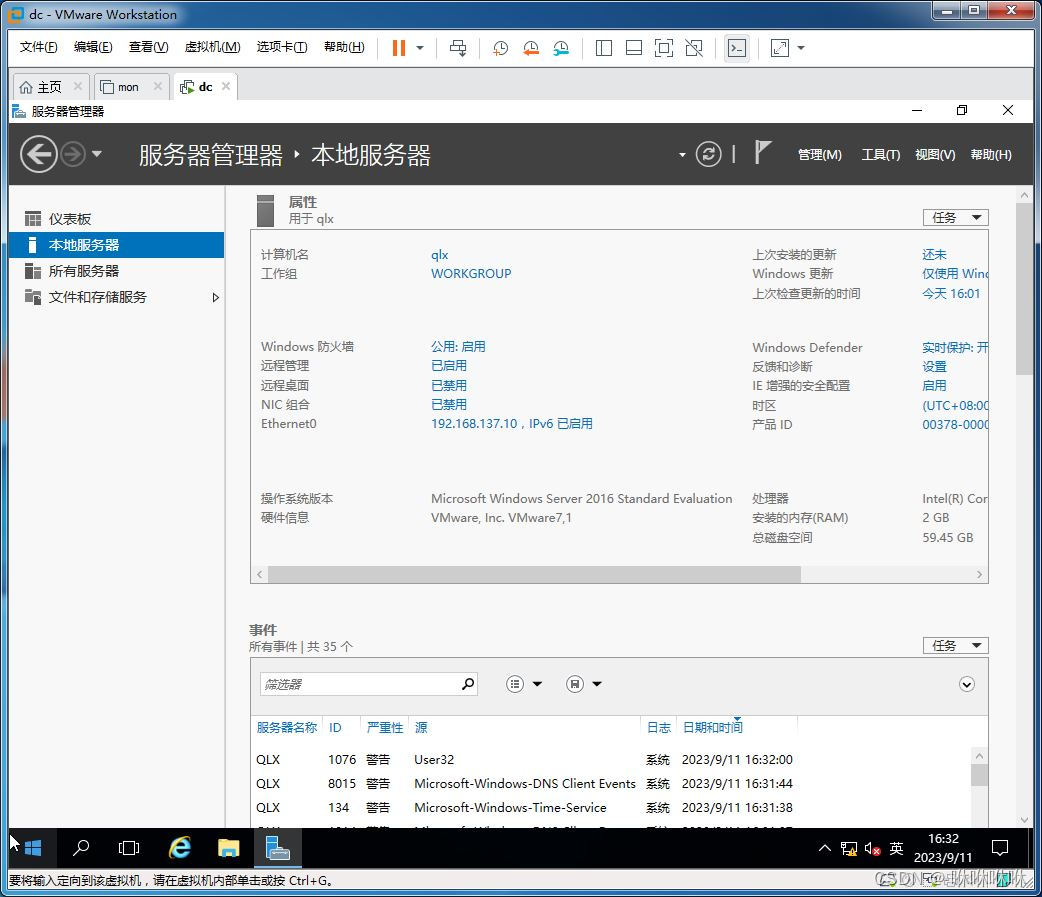Open the 属性 section 任务 dropdown
Viewport: 1042px width, 897px height.
coord(956,217)
